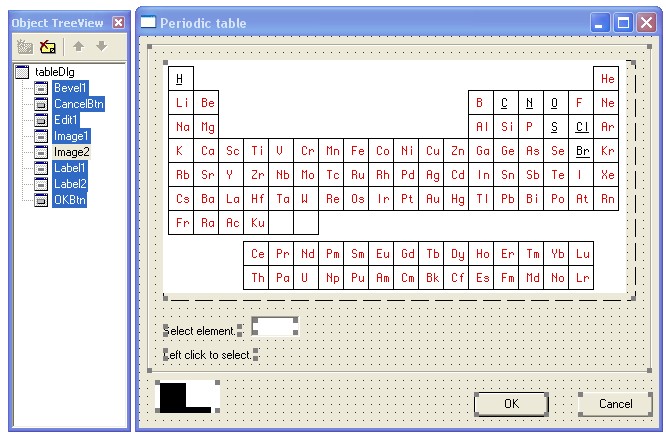Viewport: 666px width, 437px height.
Task: Click the Image2 component icon
Action: click(41, 152)
